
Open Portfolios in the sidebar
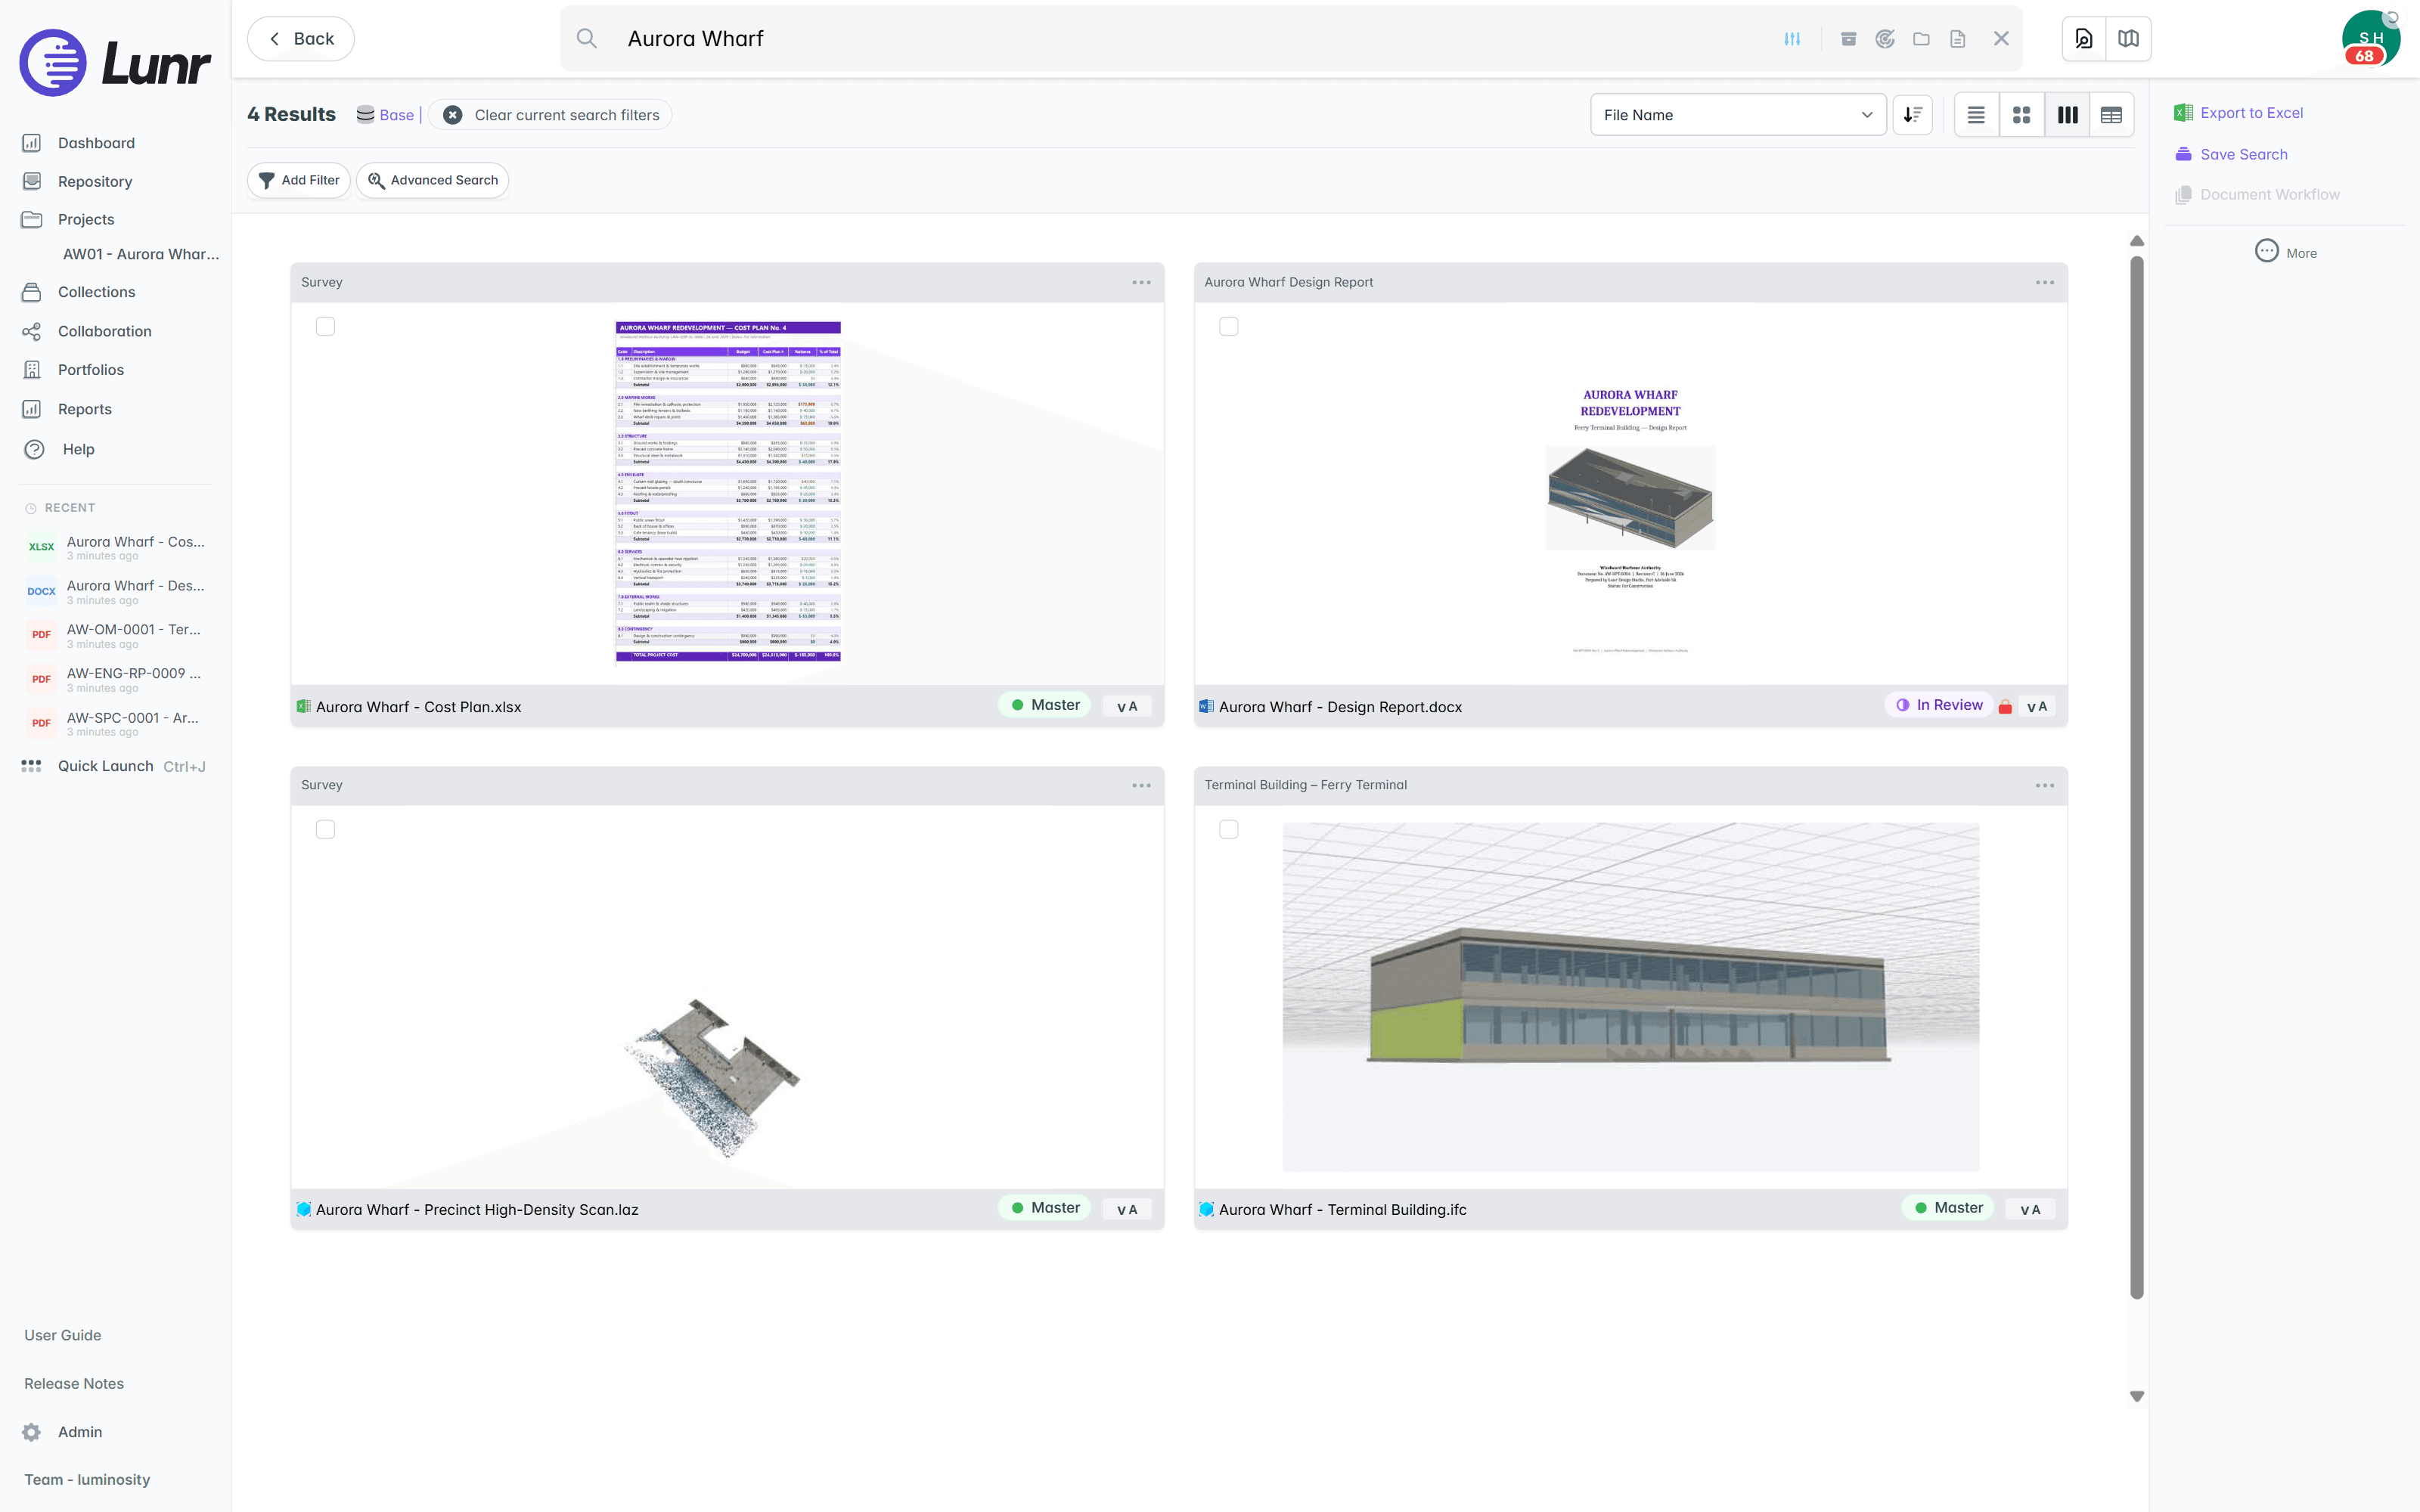91,370
